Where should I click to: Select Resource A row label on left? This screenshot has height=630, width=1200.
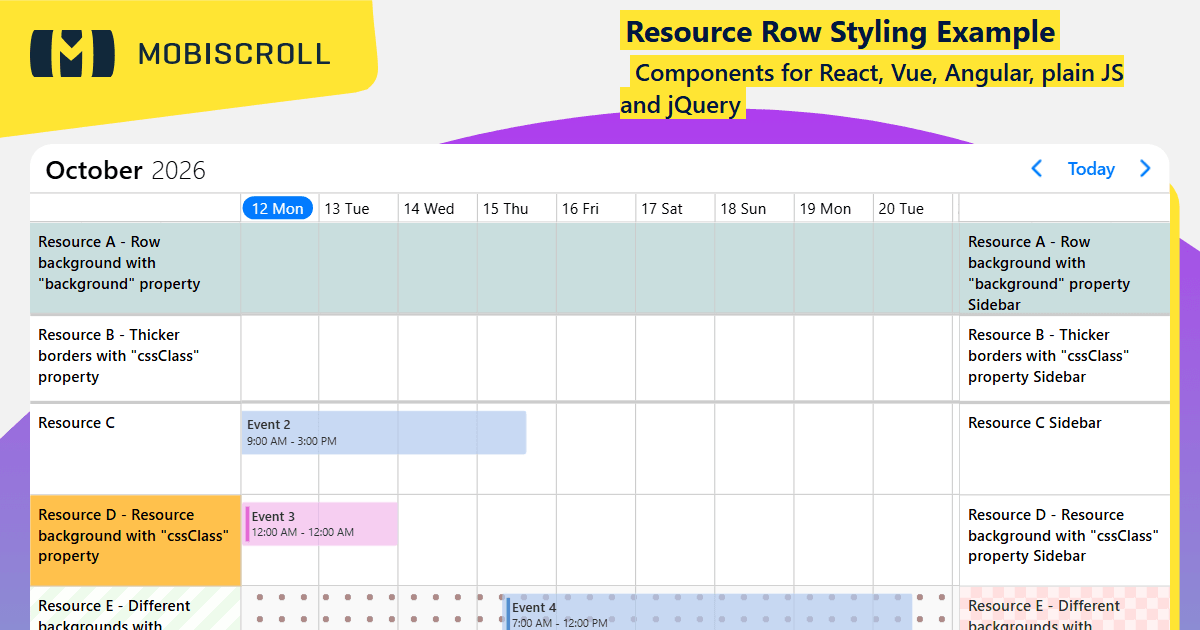point(135,268)
